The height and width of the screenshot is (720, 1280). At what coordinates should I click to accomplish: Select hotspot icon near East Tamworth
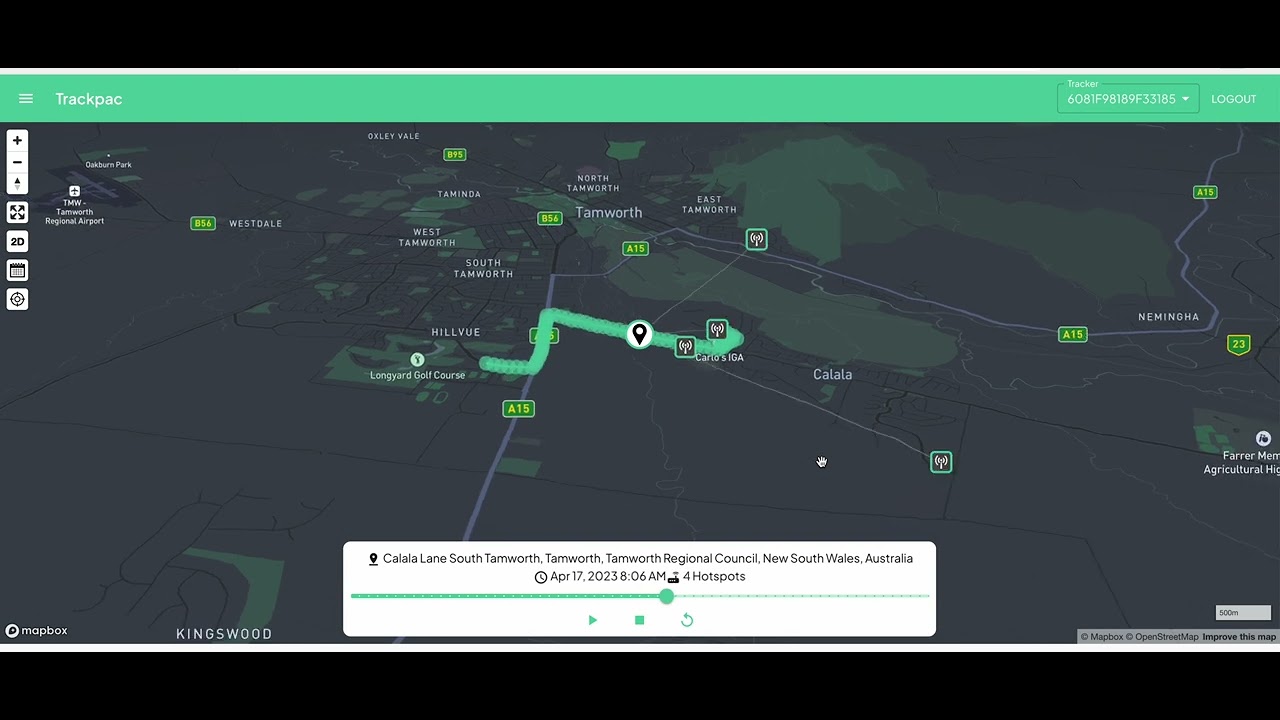pos(757,239)
